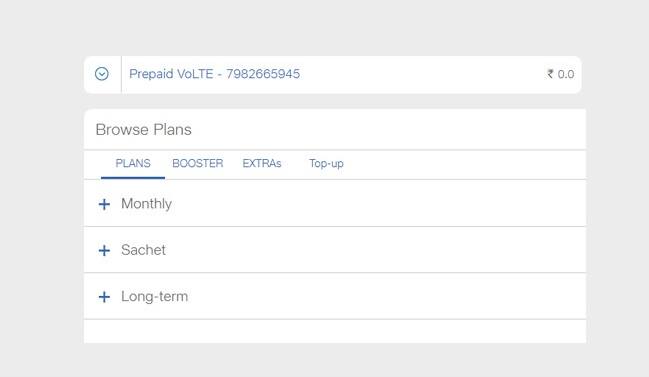Click the empty row below Long-term
Image resolution: width=649 pixels, height=377 pixels.
click(335, 331)
